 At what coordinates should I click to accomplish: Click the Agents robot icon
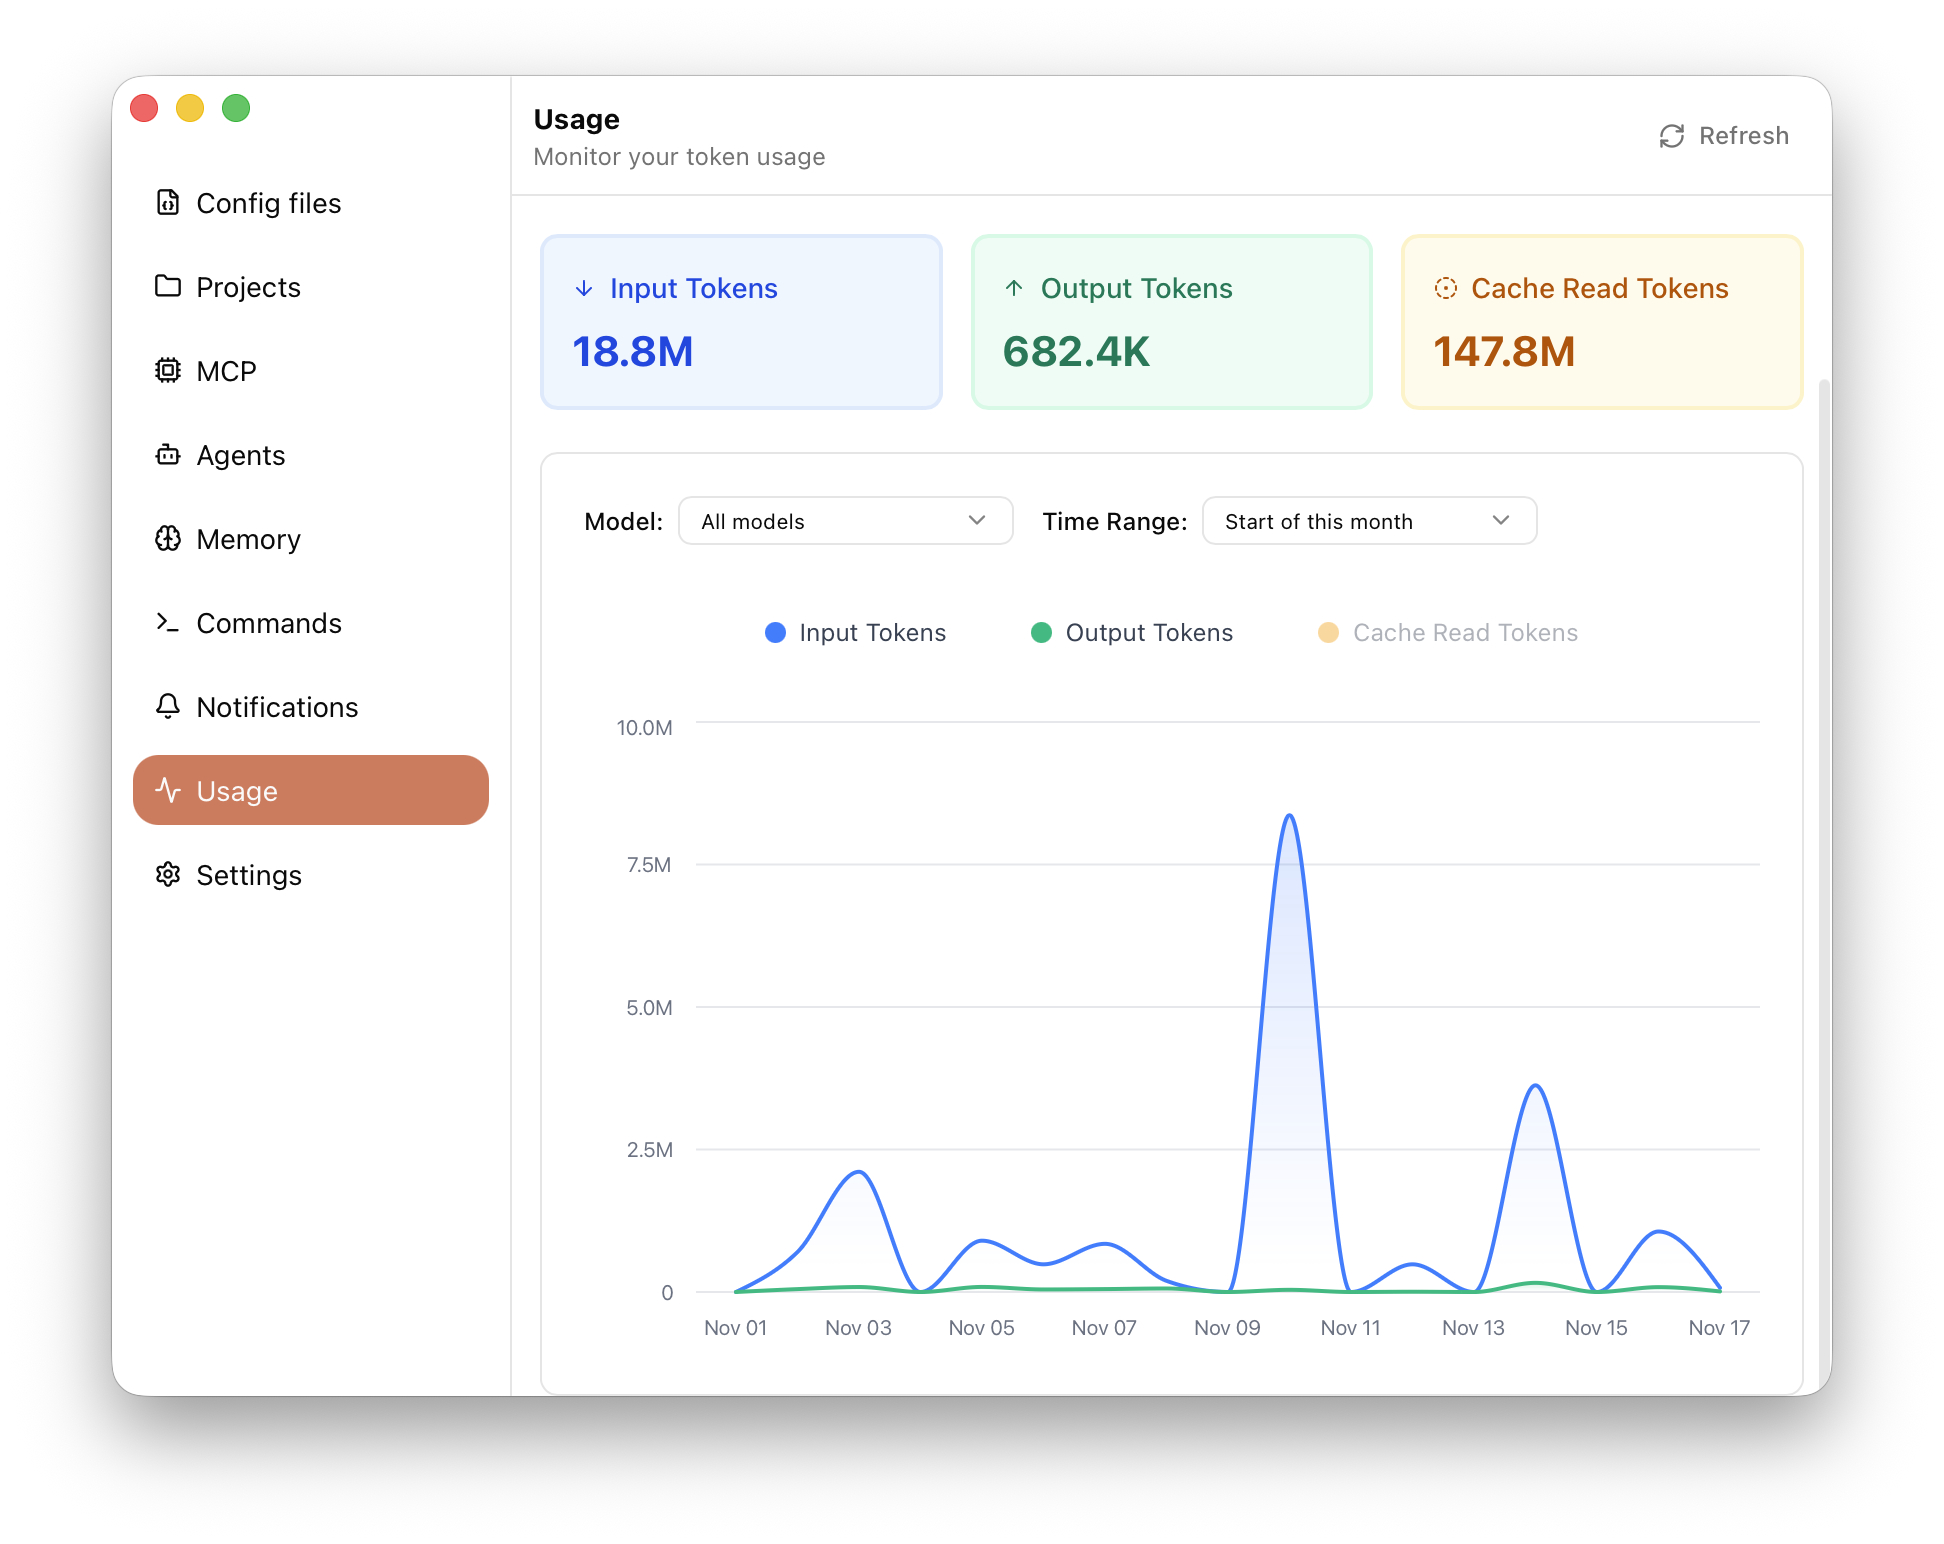click(168, 455)
